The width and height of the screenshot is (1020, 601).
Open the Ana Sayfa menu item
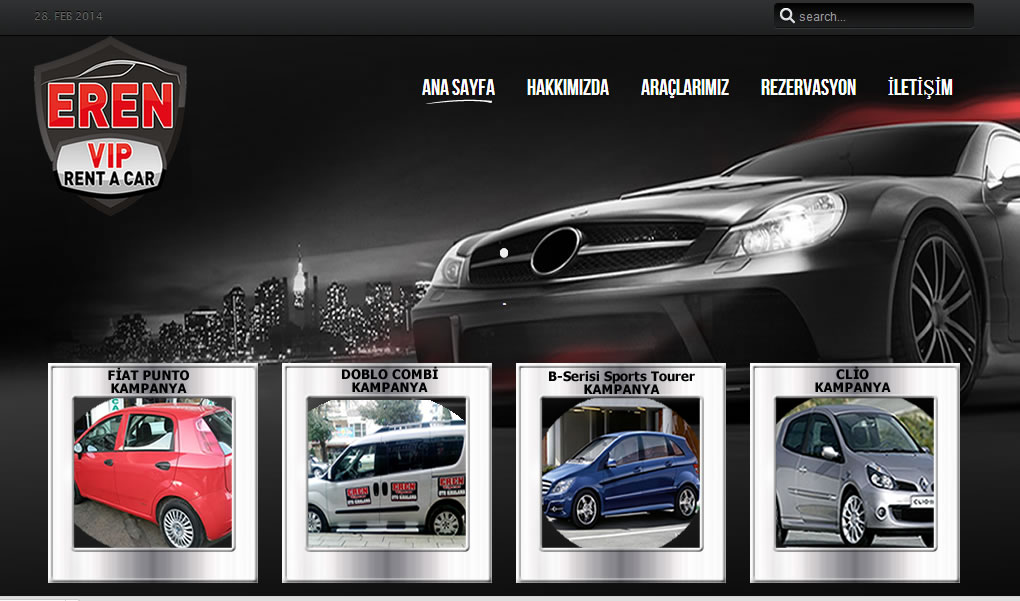tap(458, 88)
